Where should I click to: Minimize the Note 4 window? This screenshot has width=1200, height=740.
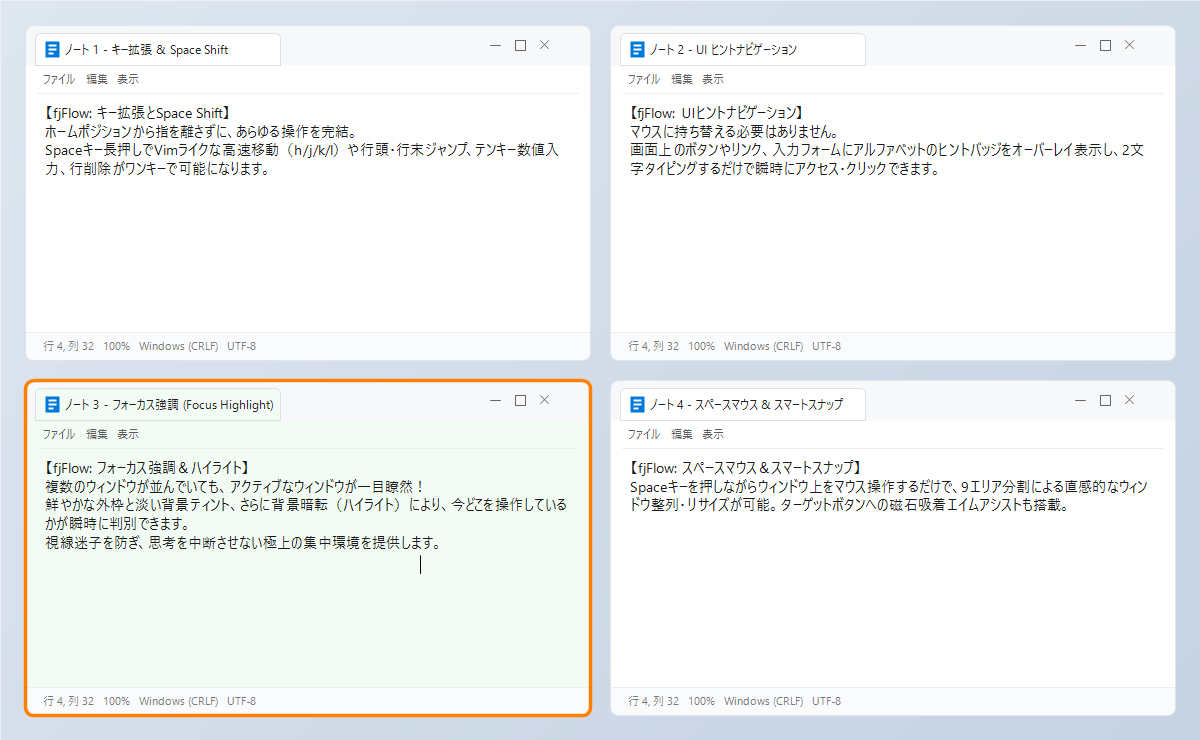(1080, 400)
